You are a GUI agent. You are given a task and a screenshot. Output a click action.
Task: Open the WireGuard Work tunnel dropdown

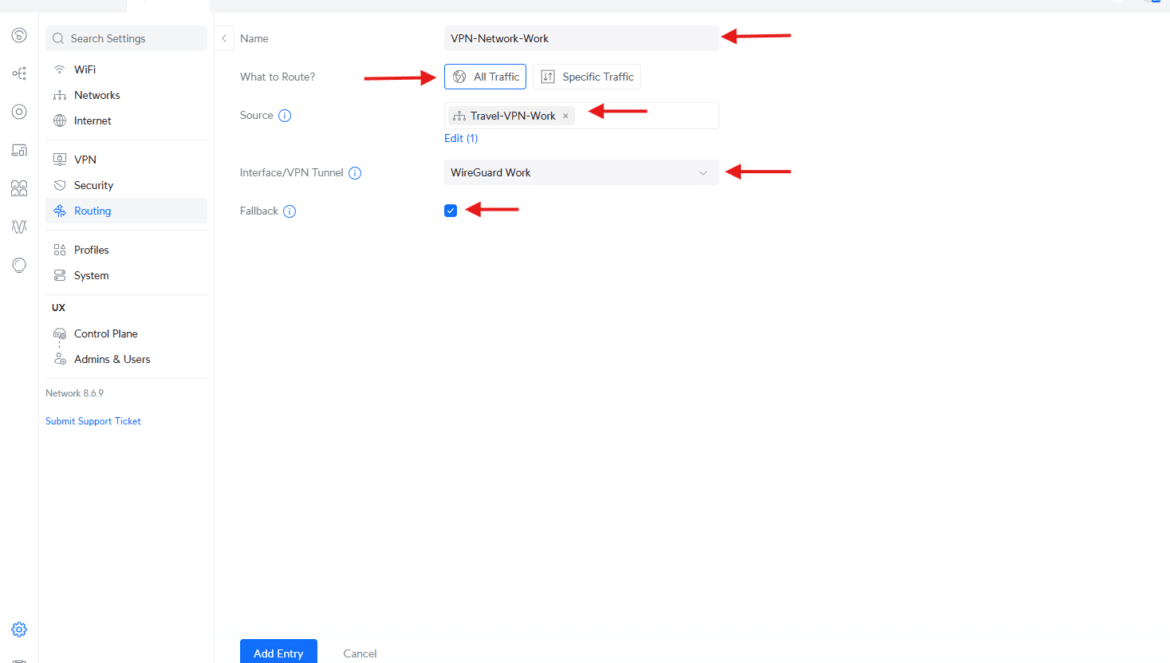581,172
